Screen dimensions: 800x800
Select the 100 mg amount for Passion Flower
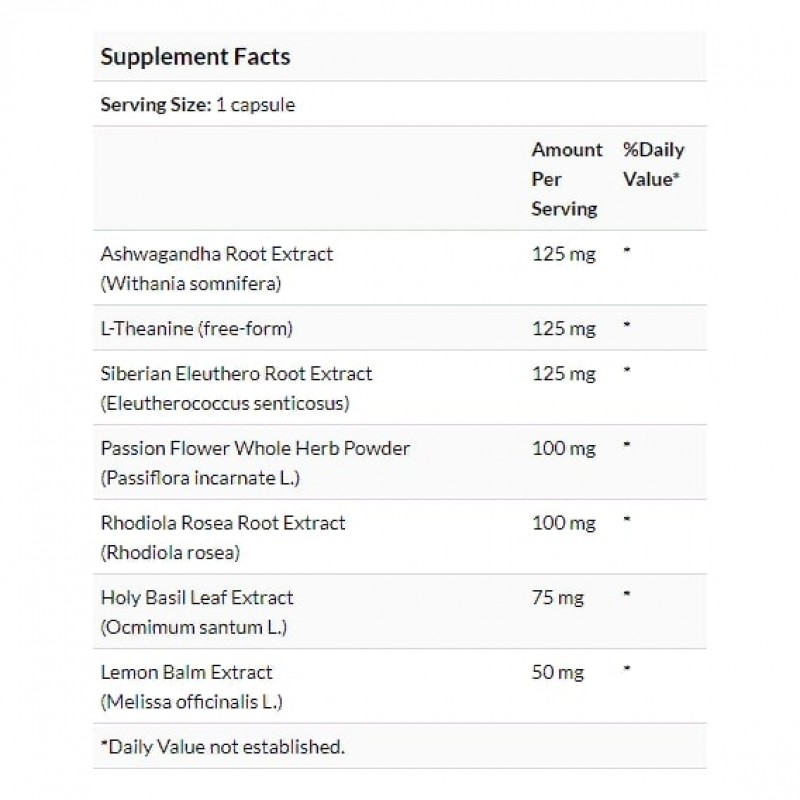click(x=563, y=448)
